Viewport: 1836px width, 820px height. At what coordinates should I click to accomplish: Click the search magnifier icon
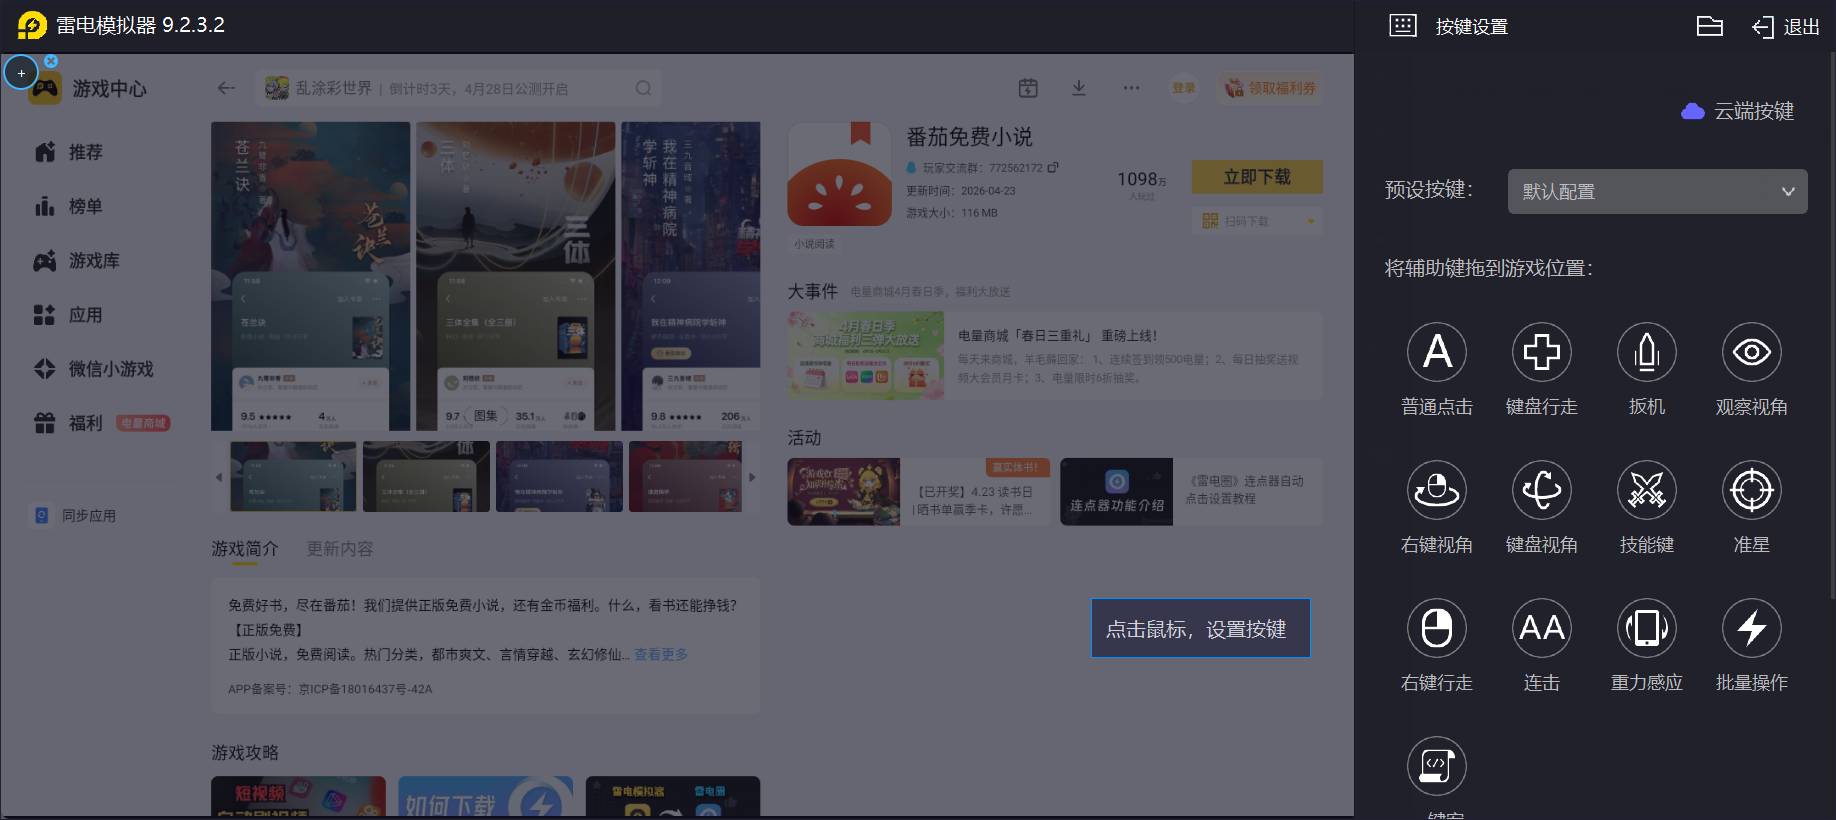point(643,88)
